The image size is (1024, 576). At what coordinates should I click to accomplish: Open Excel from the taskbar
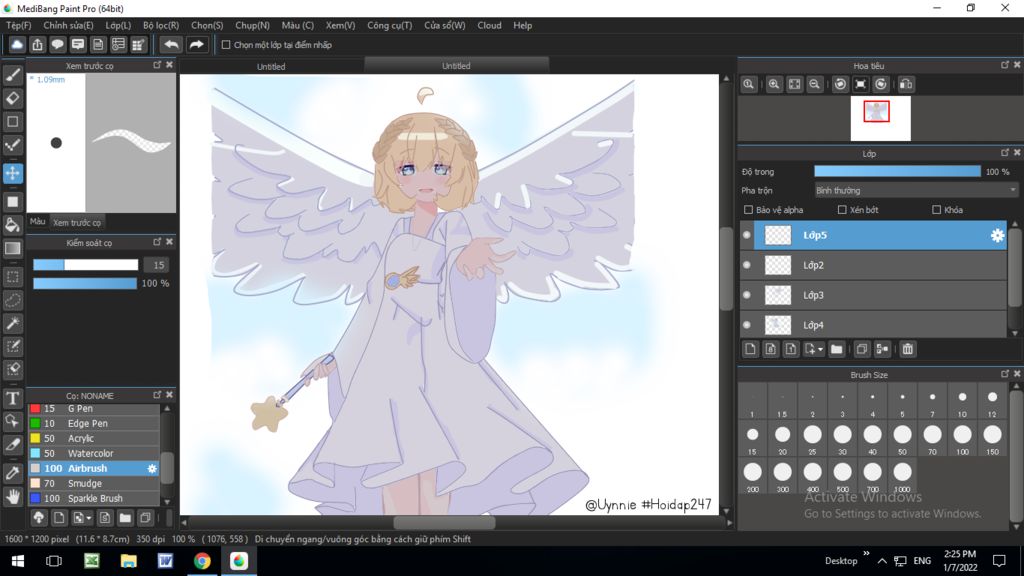[x=91, y=561]
